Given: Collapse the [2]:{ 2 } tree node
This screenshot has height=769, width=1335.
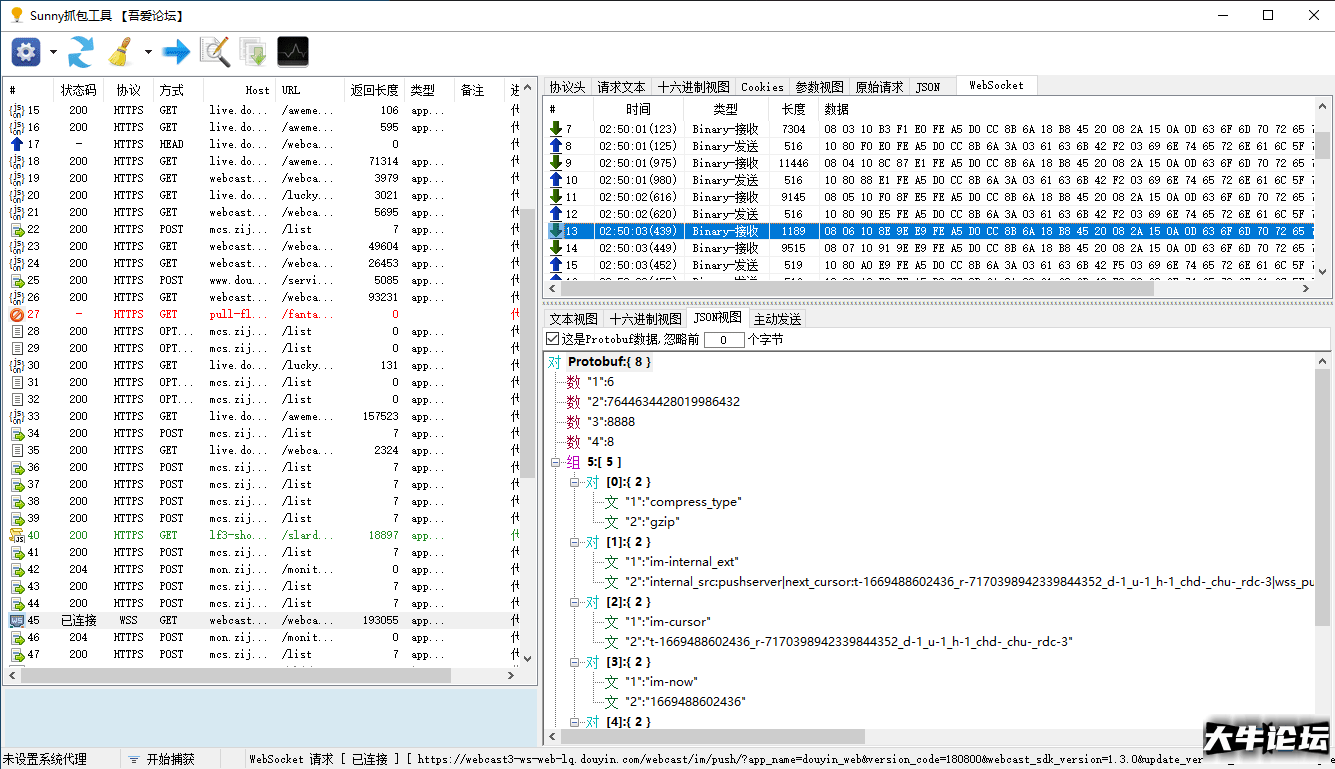Looking at the screenshot, I should click(575, 602).
